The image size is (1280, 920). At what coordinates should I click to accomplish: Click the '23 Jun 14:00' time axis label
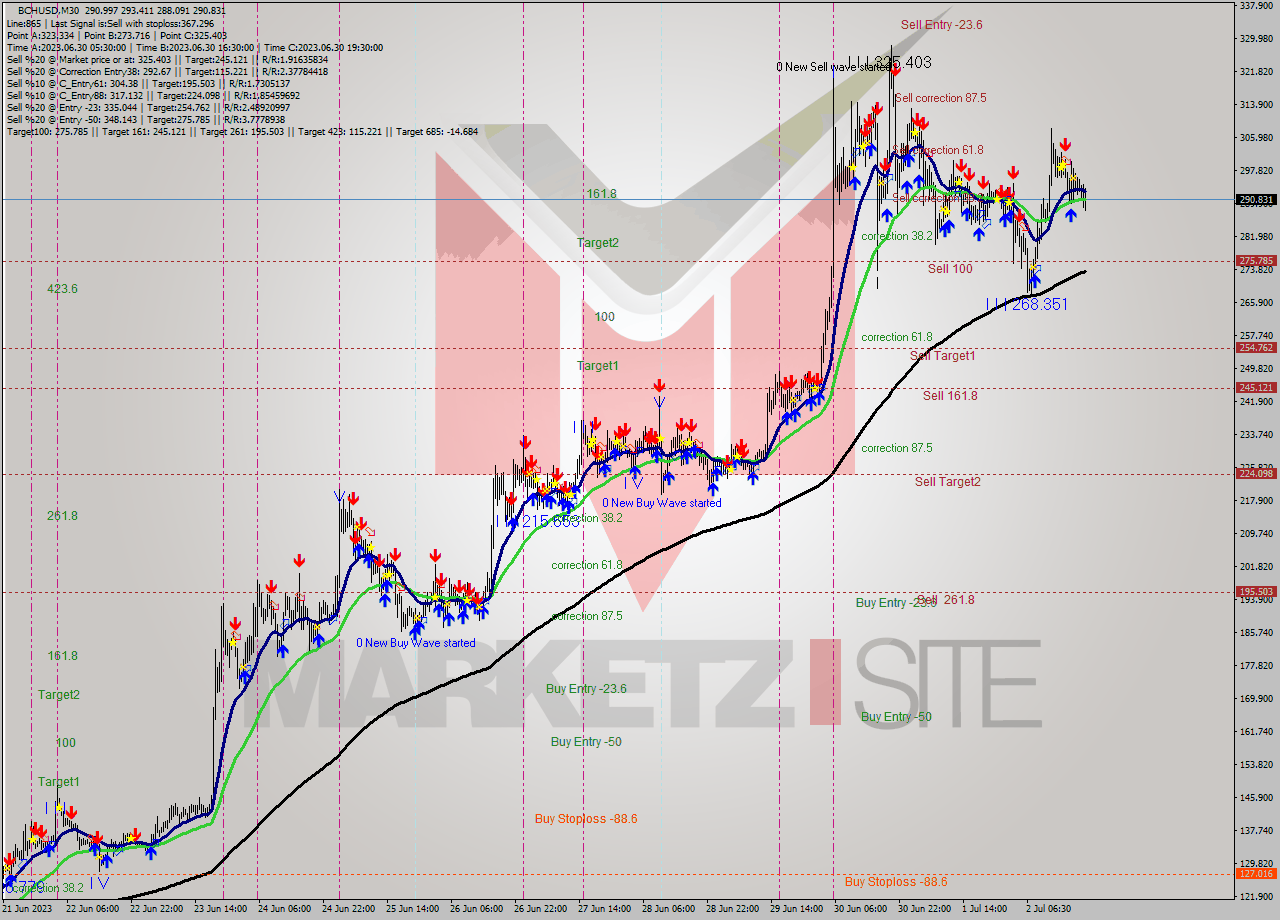click(218, 909)
